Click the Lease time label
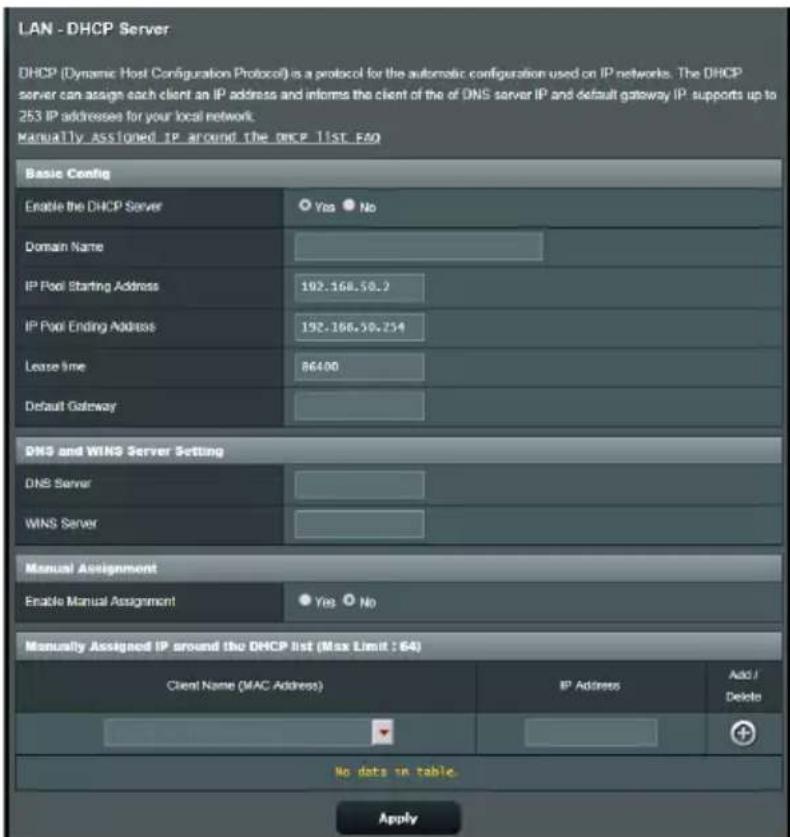The image size is (790, 837). (56, 366)
